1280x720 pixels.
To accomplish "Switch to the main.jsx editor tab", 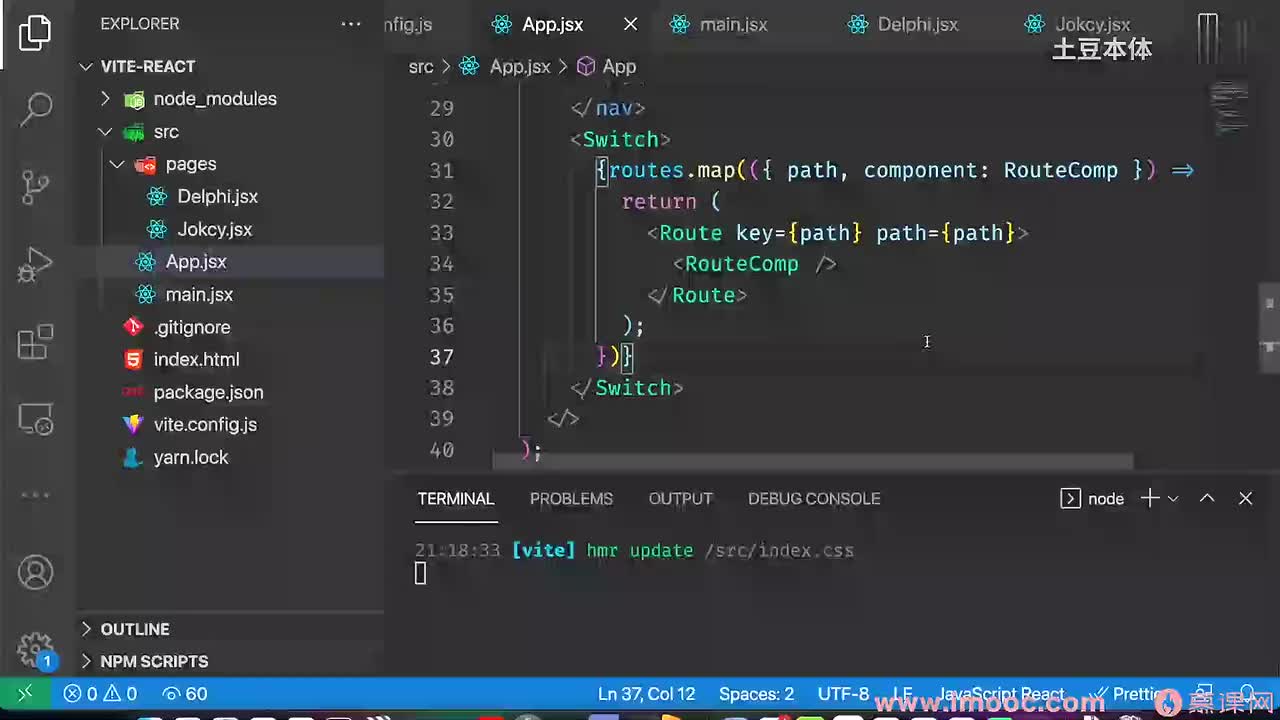I will (733, 24).
